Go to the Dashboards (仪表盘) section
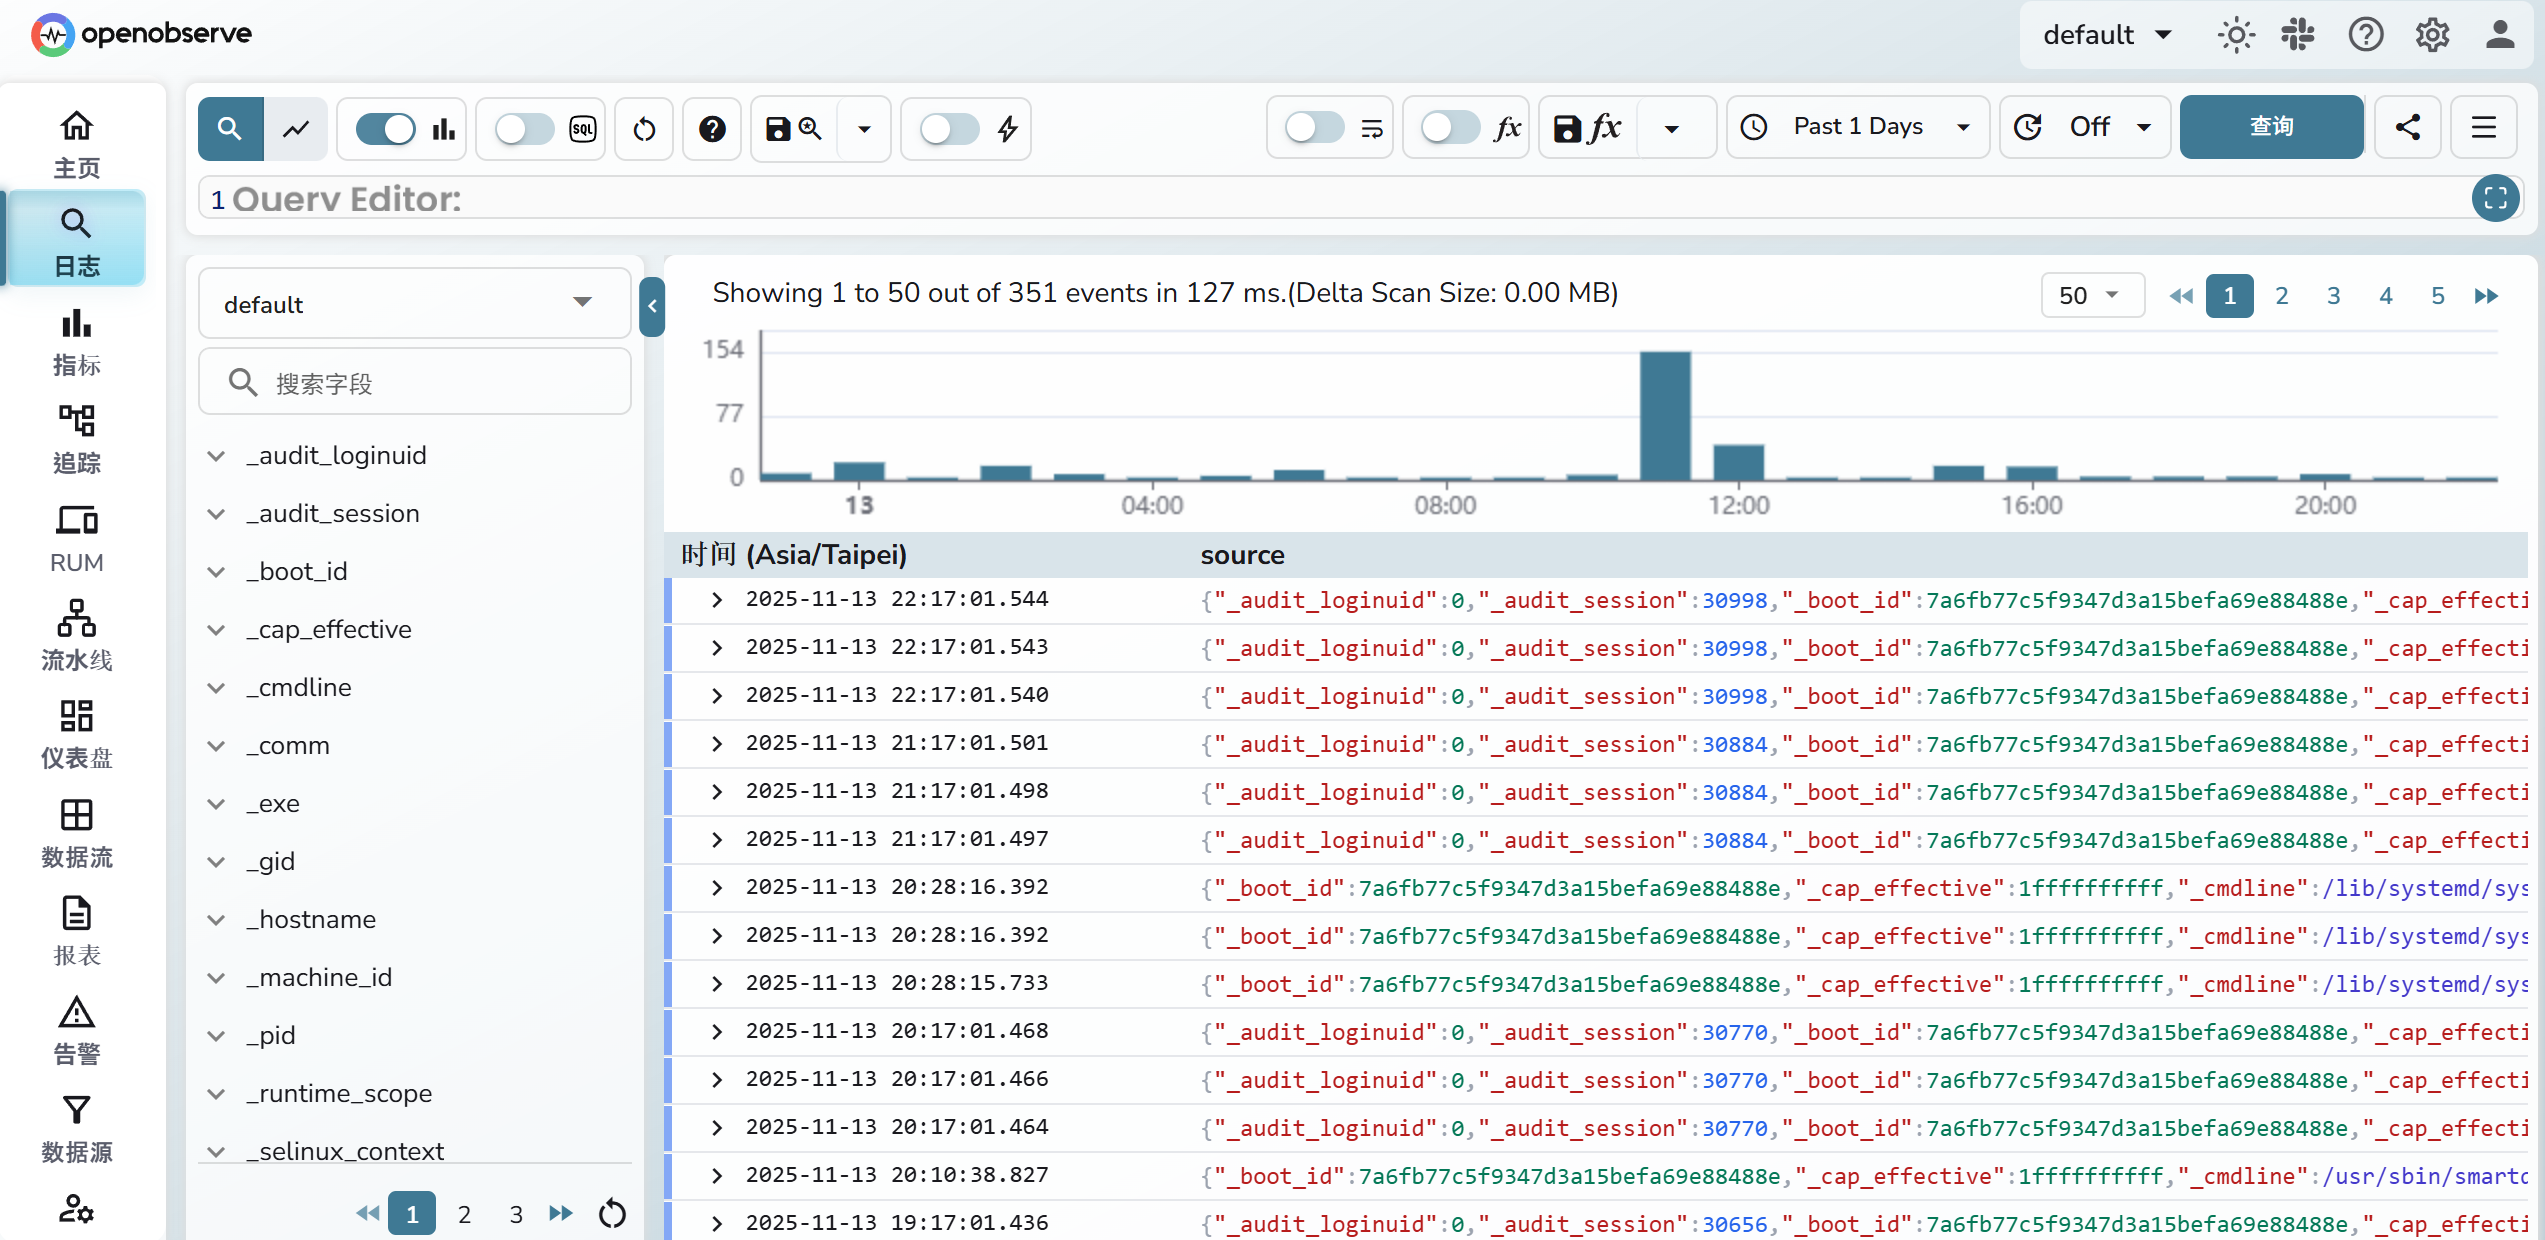The image size is (2545, 1240). (x=76, y=733)
